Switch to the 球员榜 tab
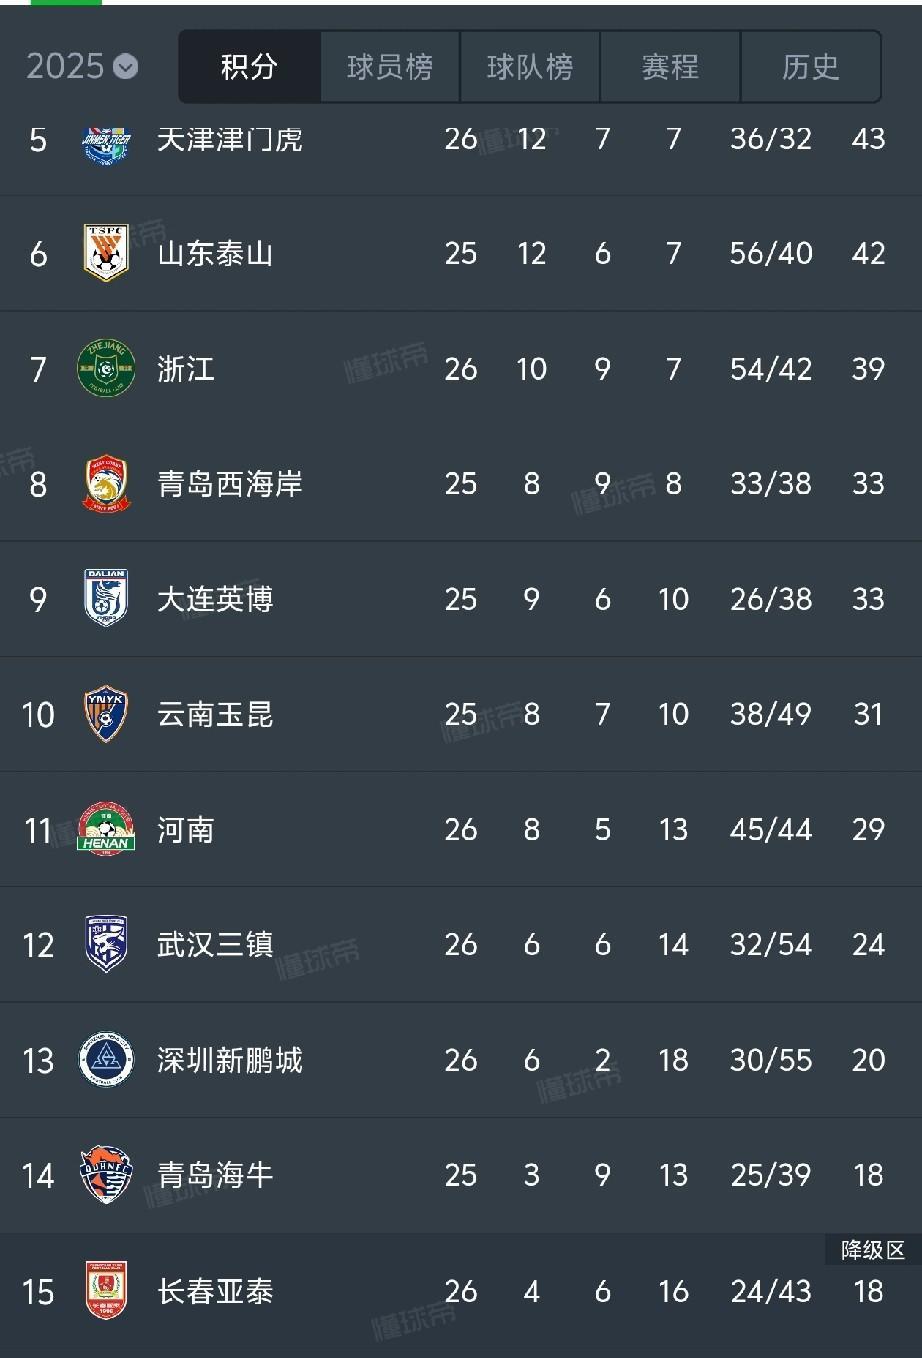Viewport: 922px width, 1358px height. coord(390,67)
